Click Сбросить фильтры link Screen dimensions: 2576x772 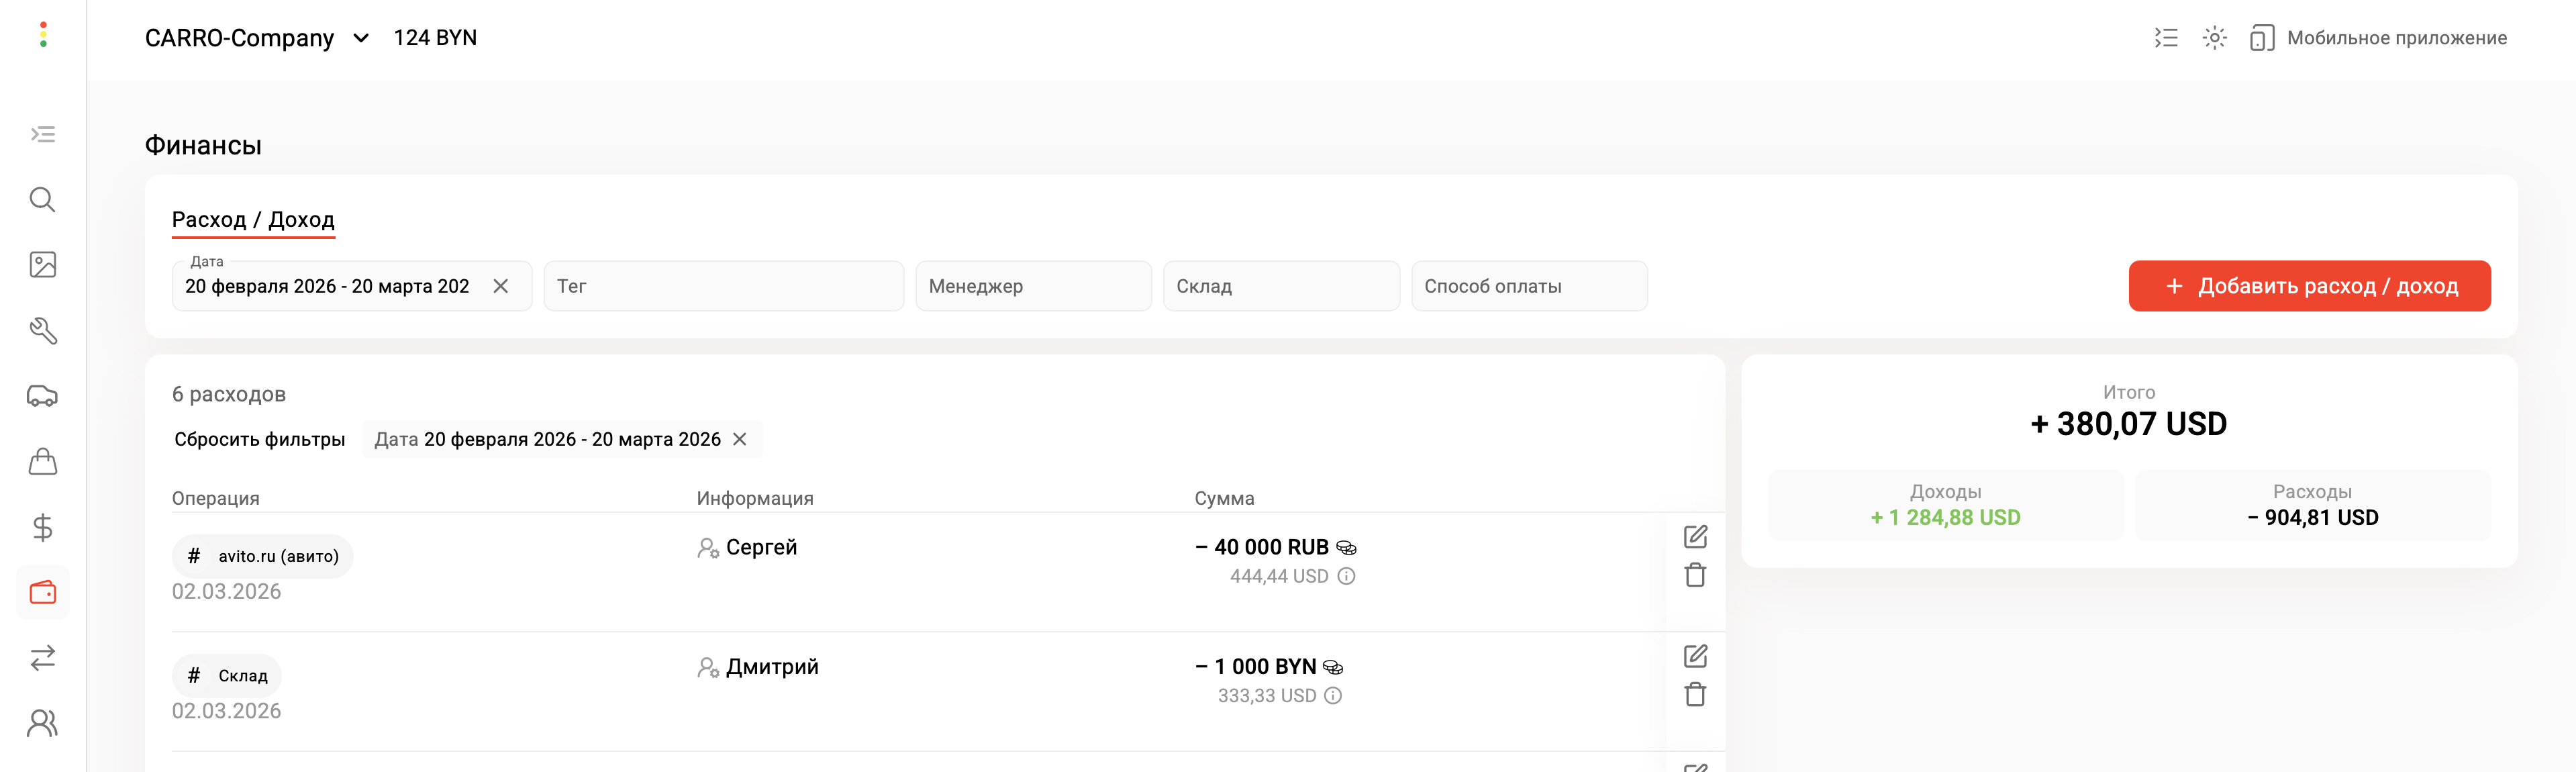pyautogui.click(x=260, y=439)
